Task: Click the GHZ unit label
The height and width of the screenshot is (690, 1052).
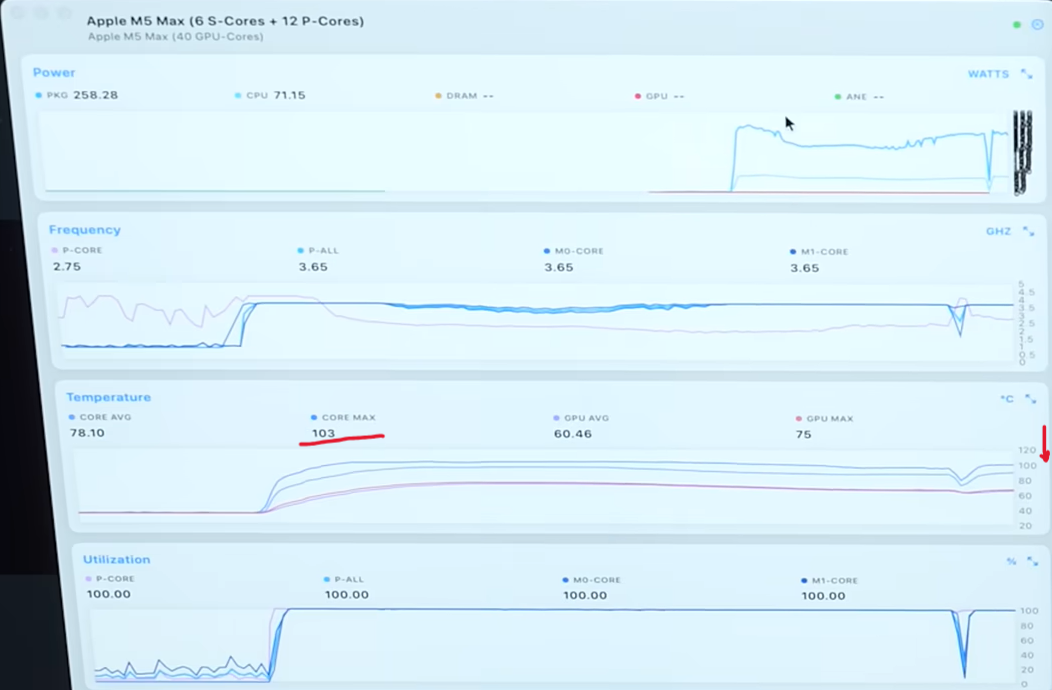Action: 998,232
